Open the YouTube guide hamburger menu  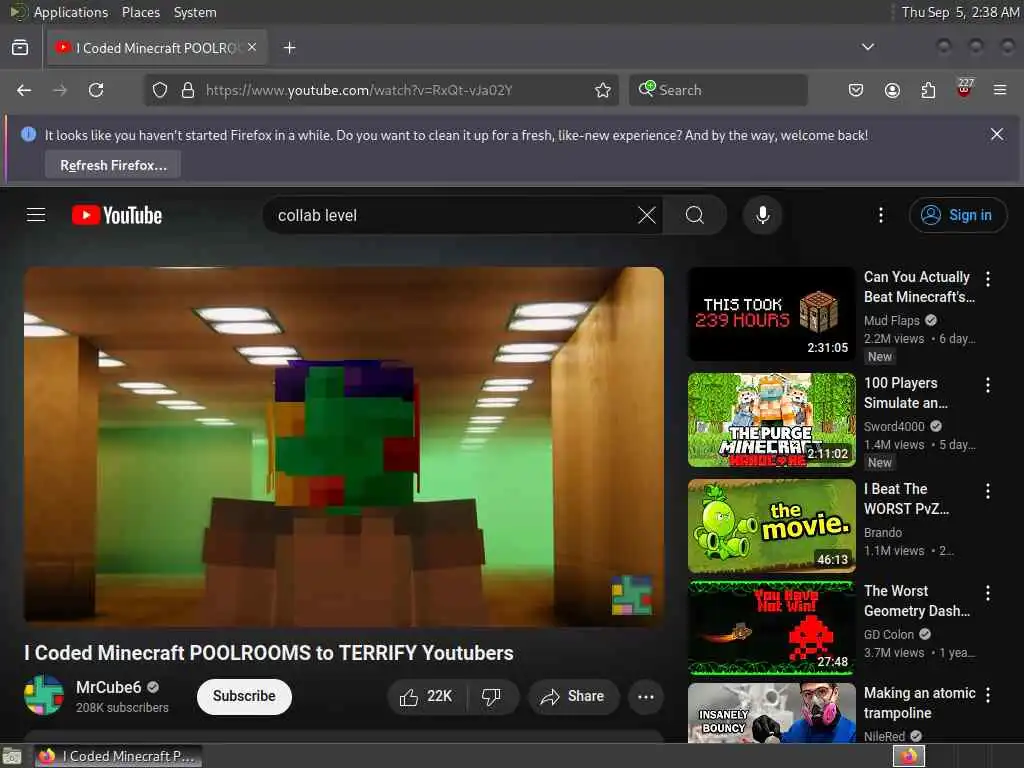(x=36, y=215)
